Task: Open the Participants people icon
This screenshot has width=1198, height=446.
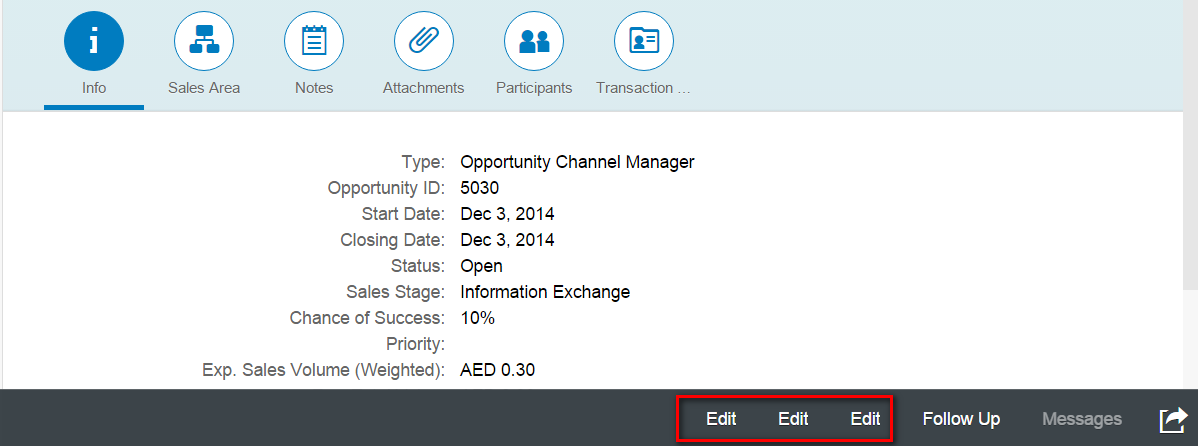Action: coord(534,41)
